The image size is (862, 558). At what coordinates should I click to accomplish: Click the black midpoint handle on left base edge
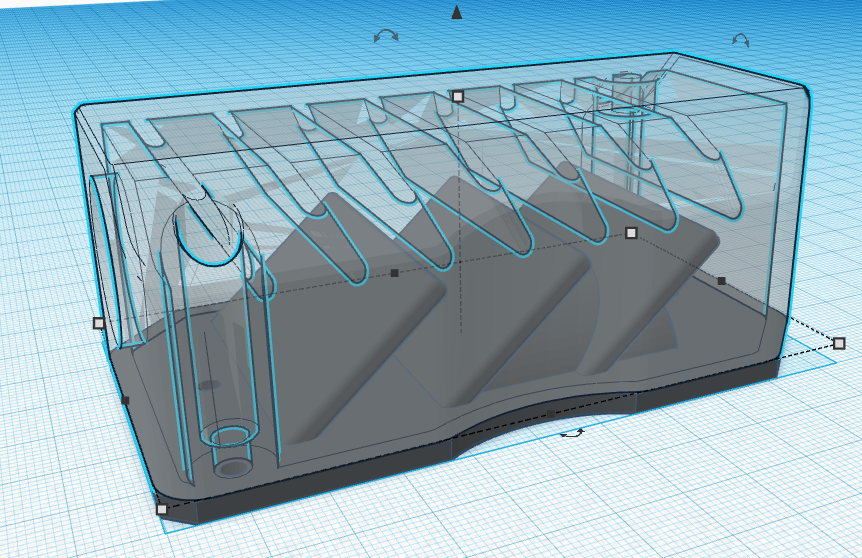tap(125, 401)
